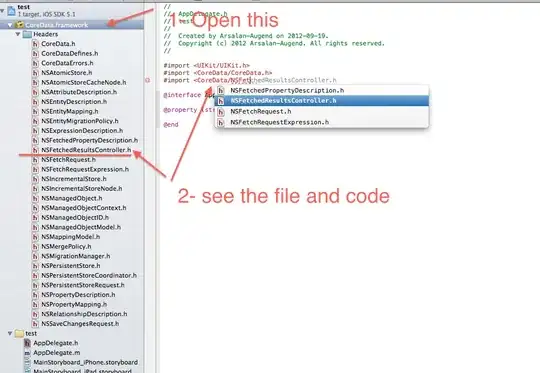
Task: Click the NSAttributeDescription.h file icon
Action: (x=35, y=92)
